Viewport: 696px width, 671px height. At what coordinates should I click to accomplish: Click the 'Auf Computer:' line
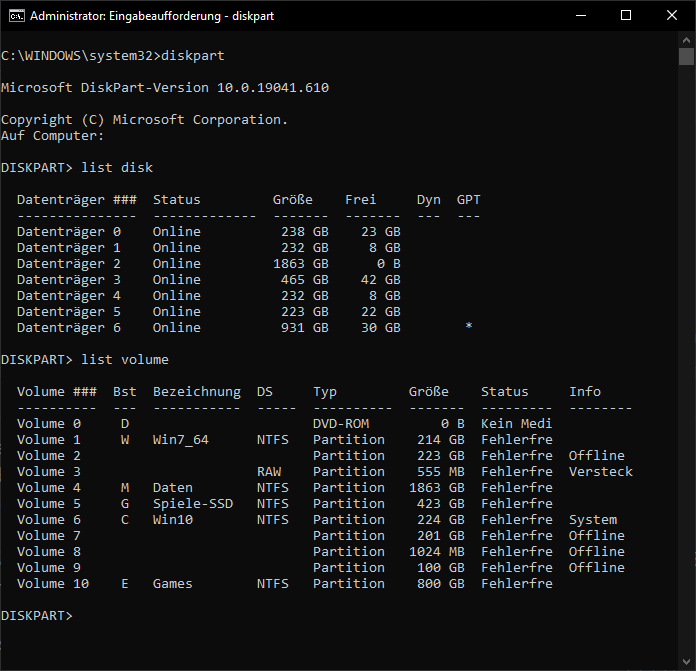(x=52, y=136)
